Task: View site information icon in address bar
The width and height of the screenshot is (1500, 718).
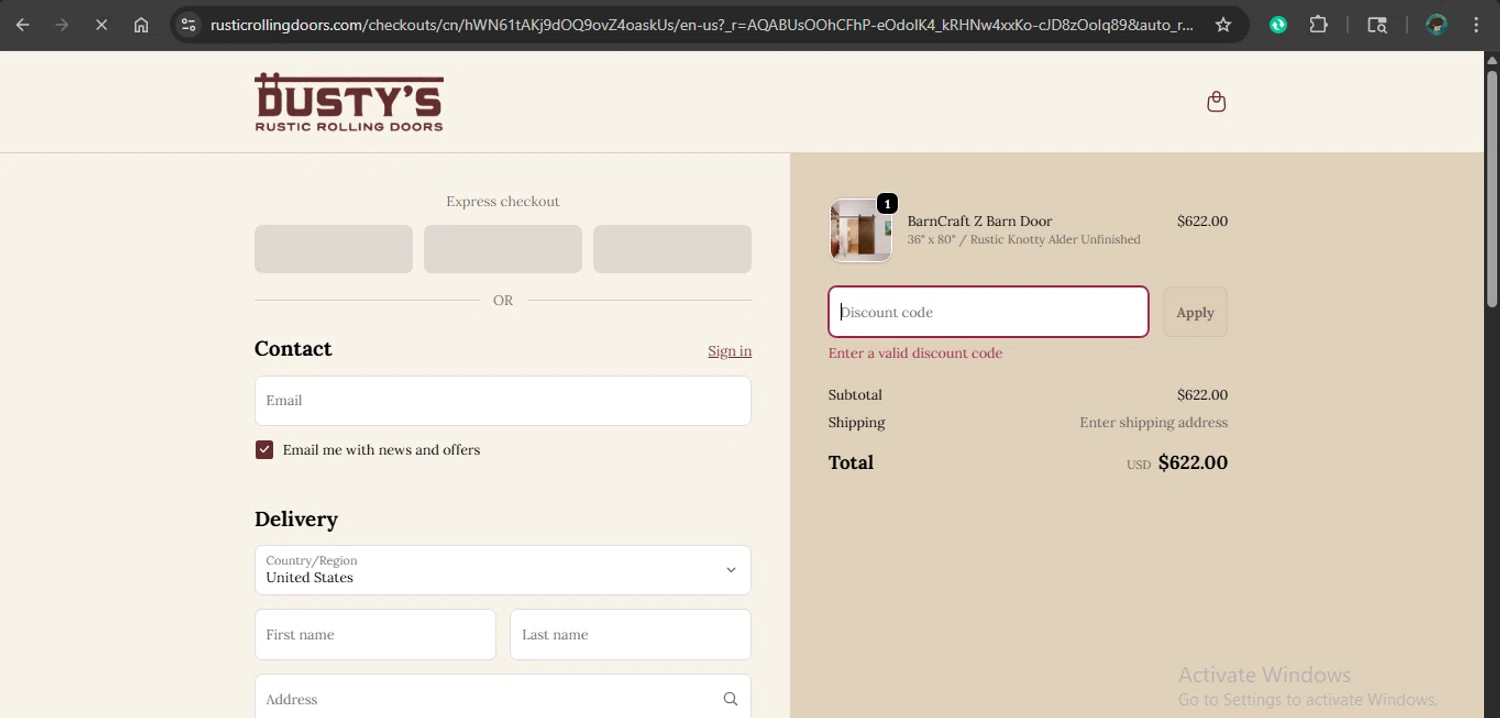Action: (189, 25)
